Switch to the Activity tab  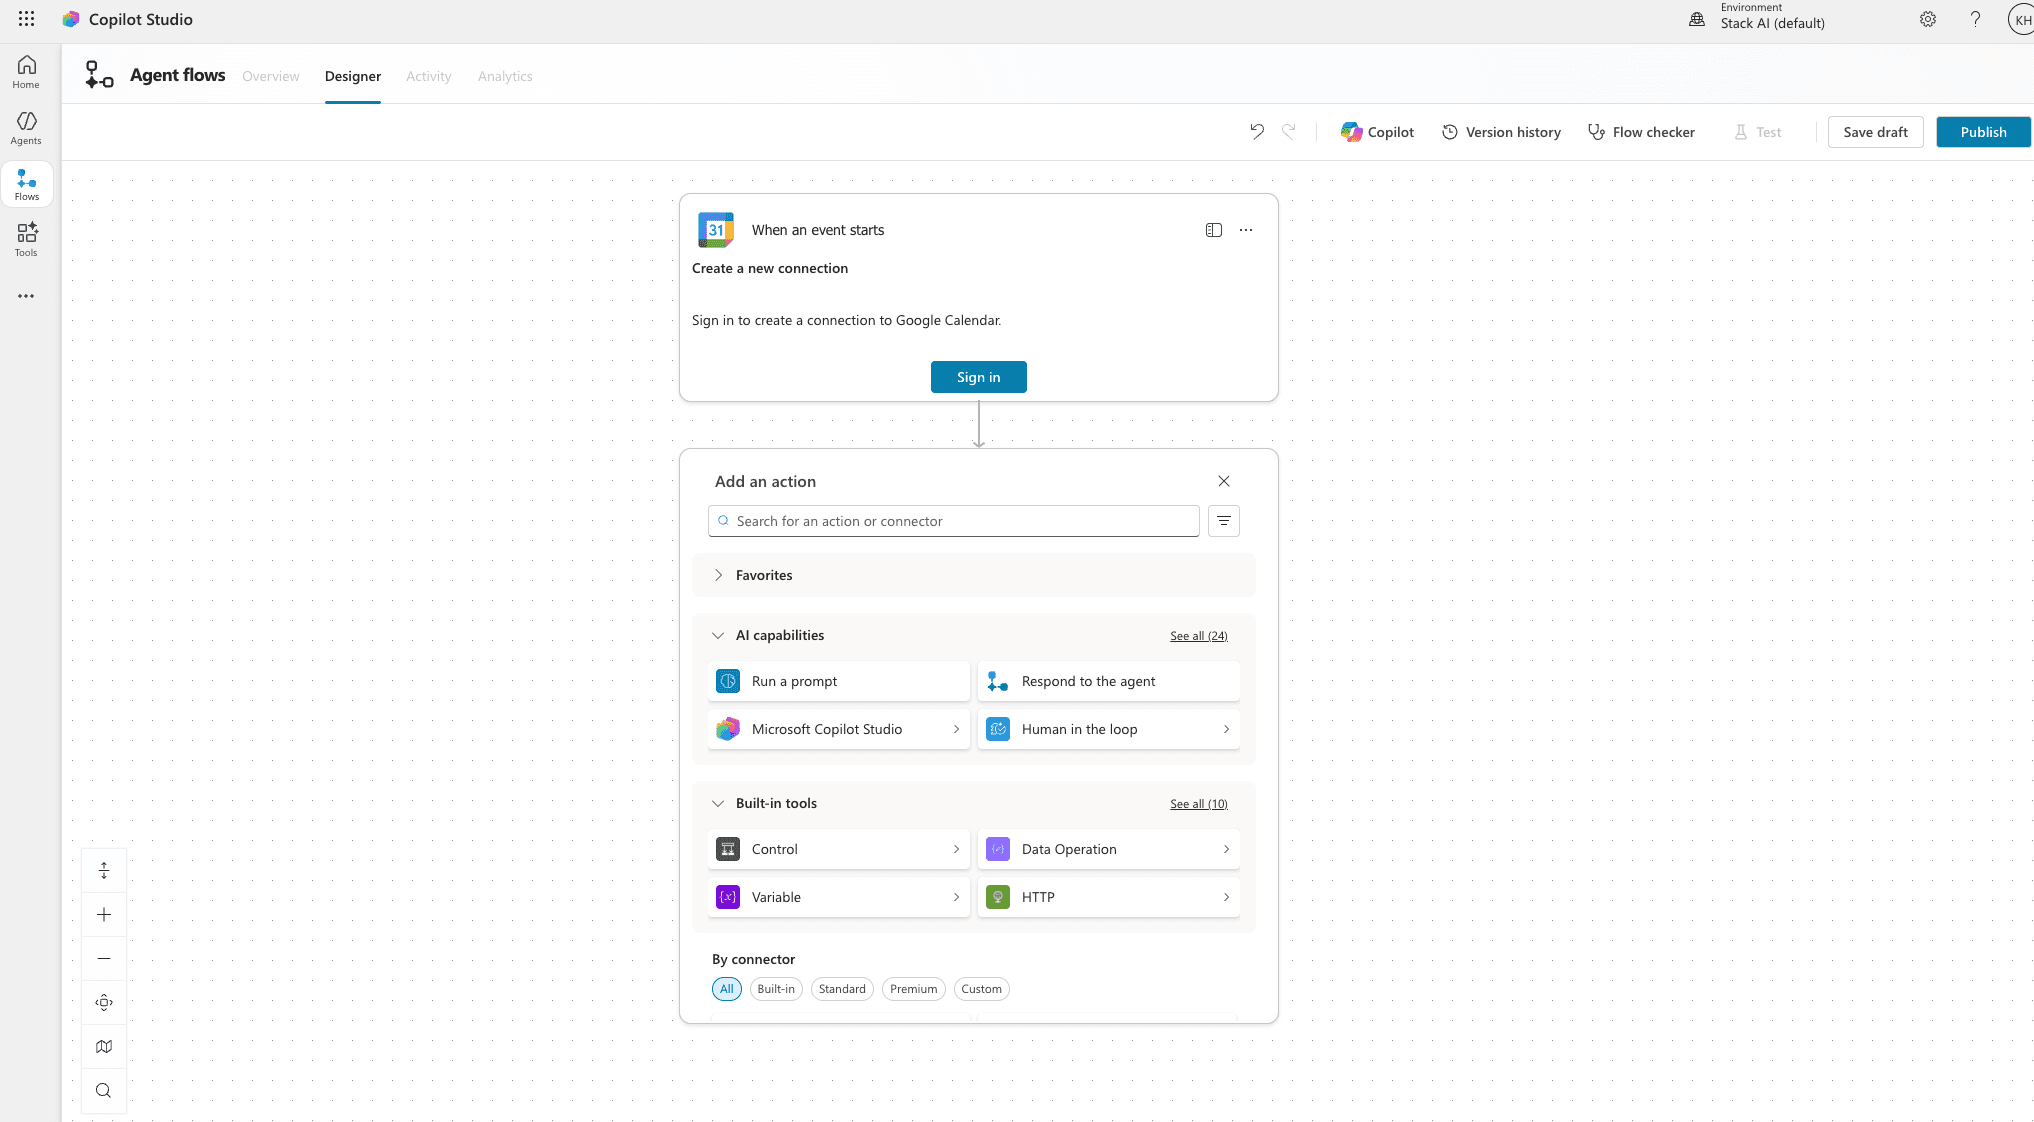click(428, 76)
